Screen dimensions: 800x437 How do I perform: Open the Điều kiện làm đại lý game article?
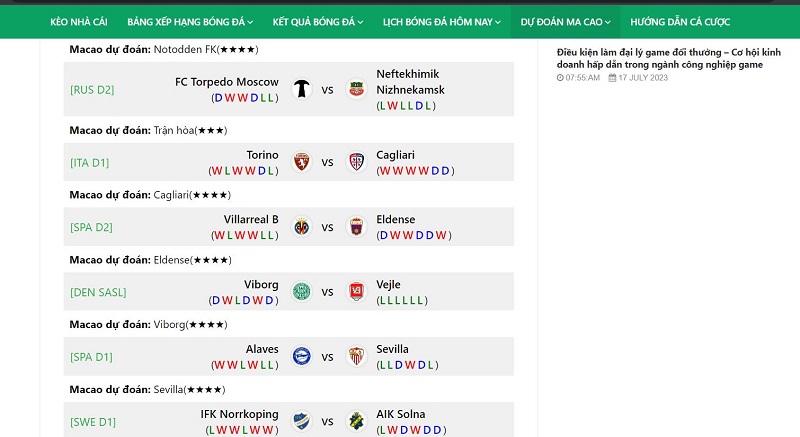[x=668, y=58]
